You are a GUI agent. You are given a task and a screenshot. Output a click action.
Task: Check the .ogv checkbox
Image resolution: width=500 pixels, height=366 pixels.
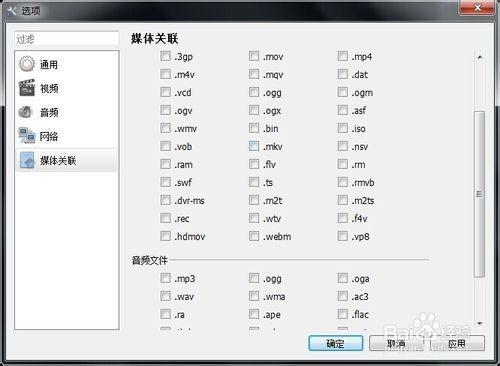point(165,110)
